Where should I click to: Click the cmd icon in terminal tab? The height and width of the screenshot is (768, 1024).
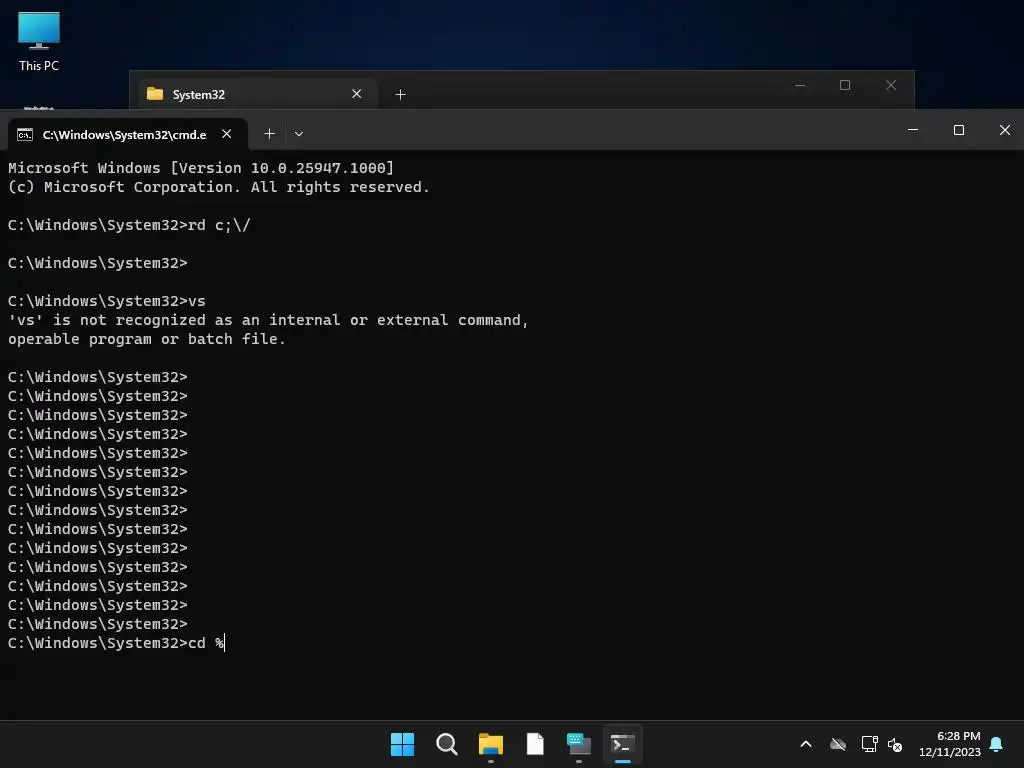(x=25, y=135)
